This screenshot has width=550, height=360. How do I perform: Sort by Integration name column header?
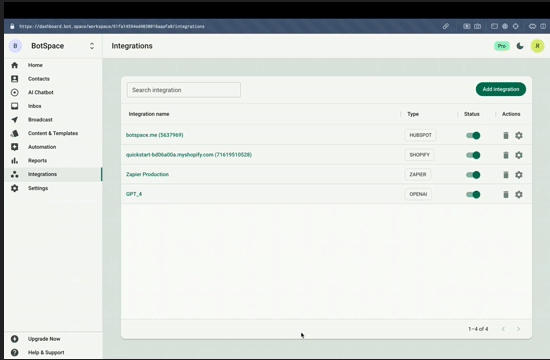point(149,114)
